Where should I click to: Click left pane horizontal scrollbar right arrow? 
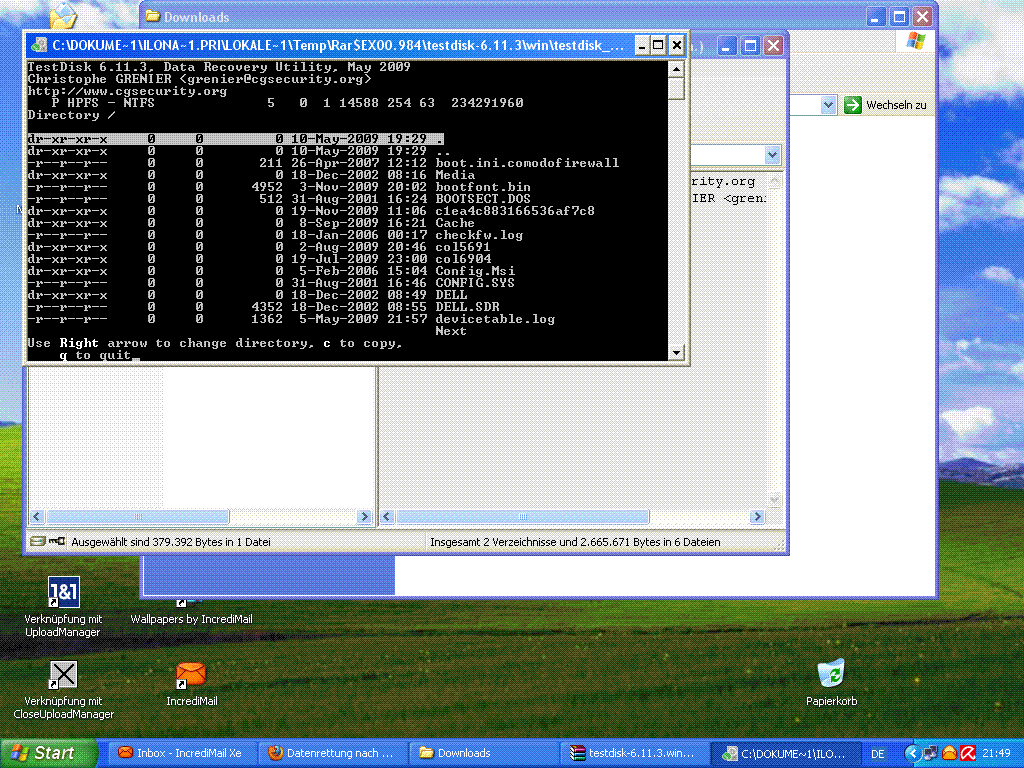point(364,517)
